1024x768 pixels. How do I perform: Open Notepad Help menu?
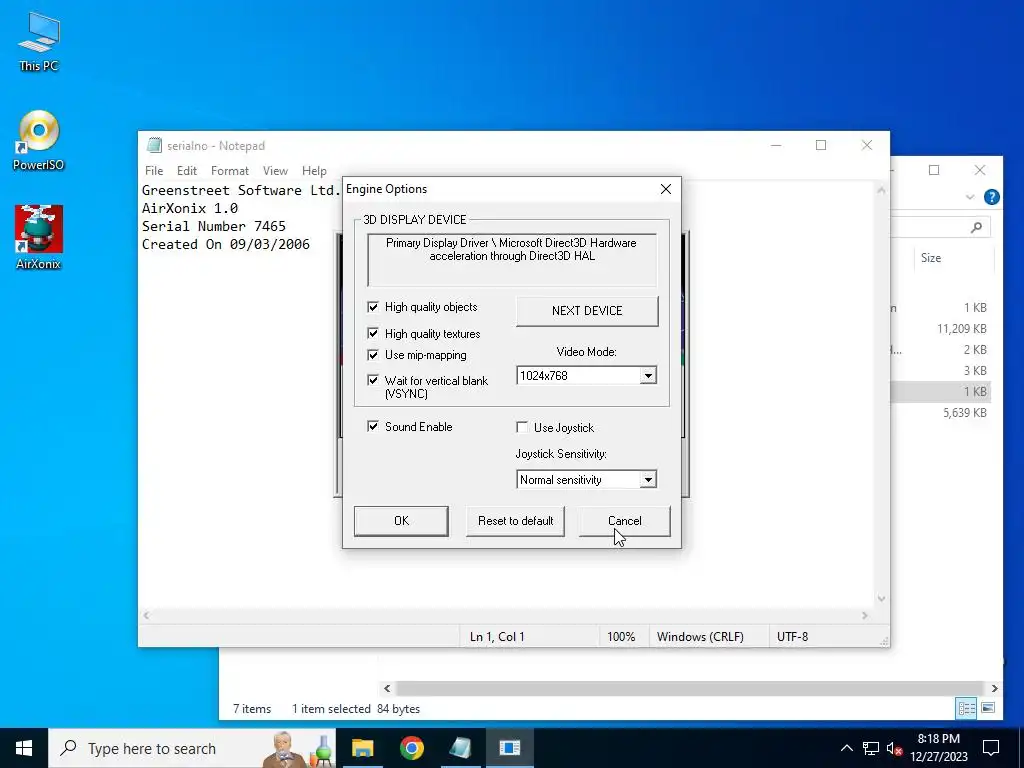tap(314, 170)
